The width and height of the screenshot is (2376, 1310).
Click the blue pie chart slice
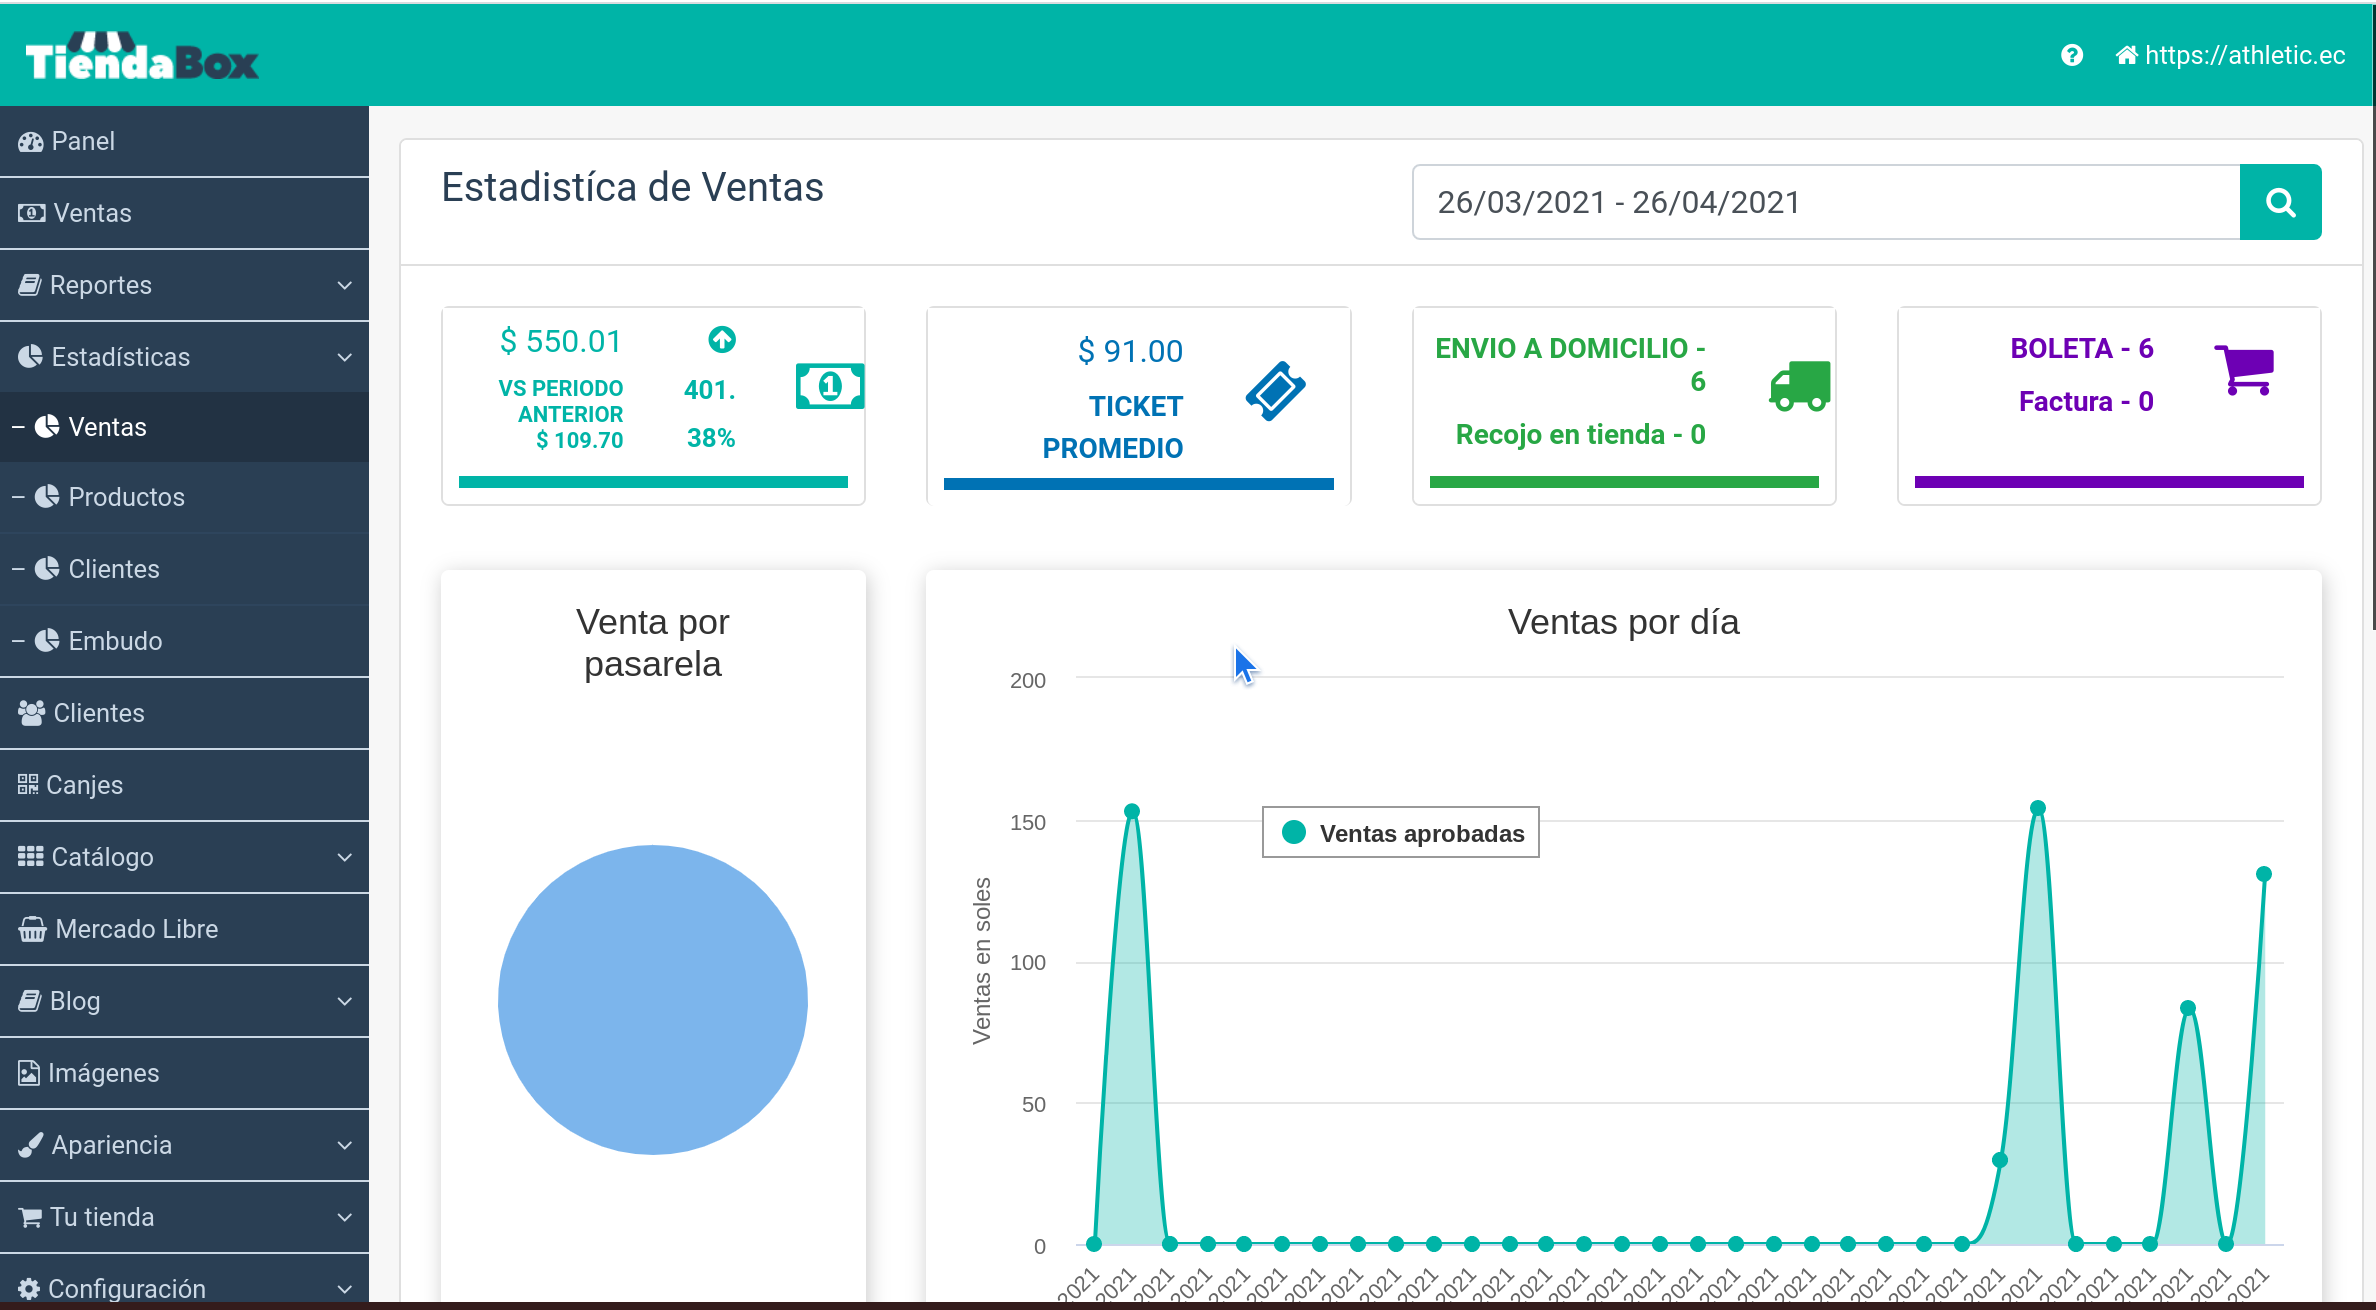coord(653,1000)
